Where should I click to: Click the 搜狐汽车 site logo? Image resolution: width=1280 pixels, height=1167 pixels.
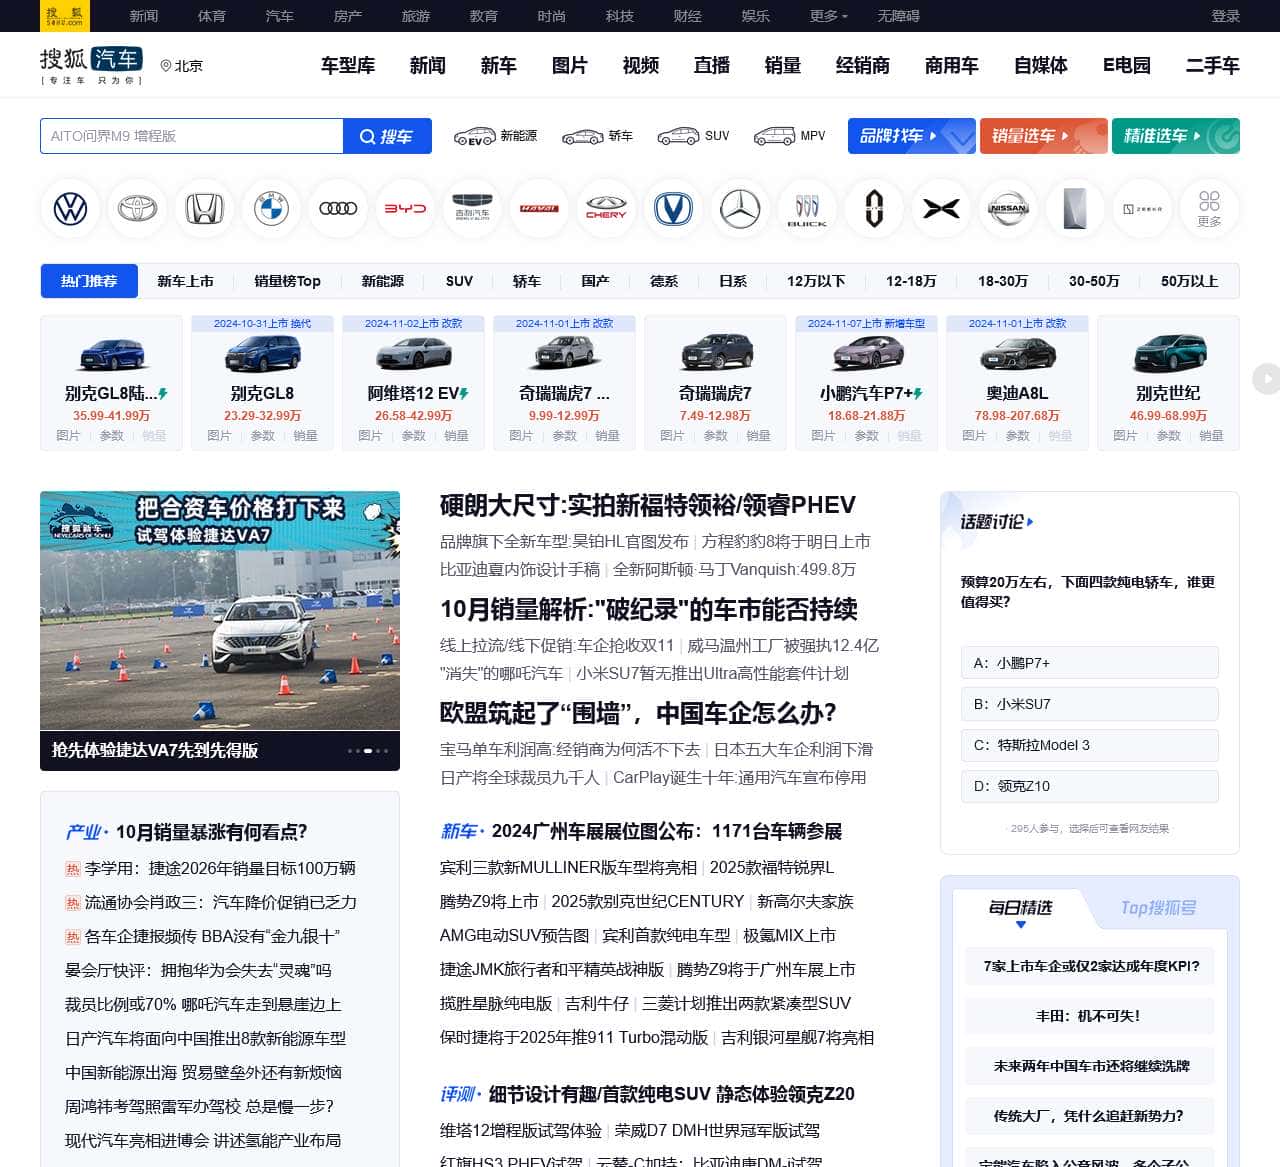pyautogui.click(x=91, y=65)
